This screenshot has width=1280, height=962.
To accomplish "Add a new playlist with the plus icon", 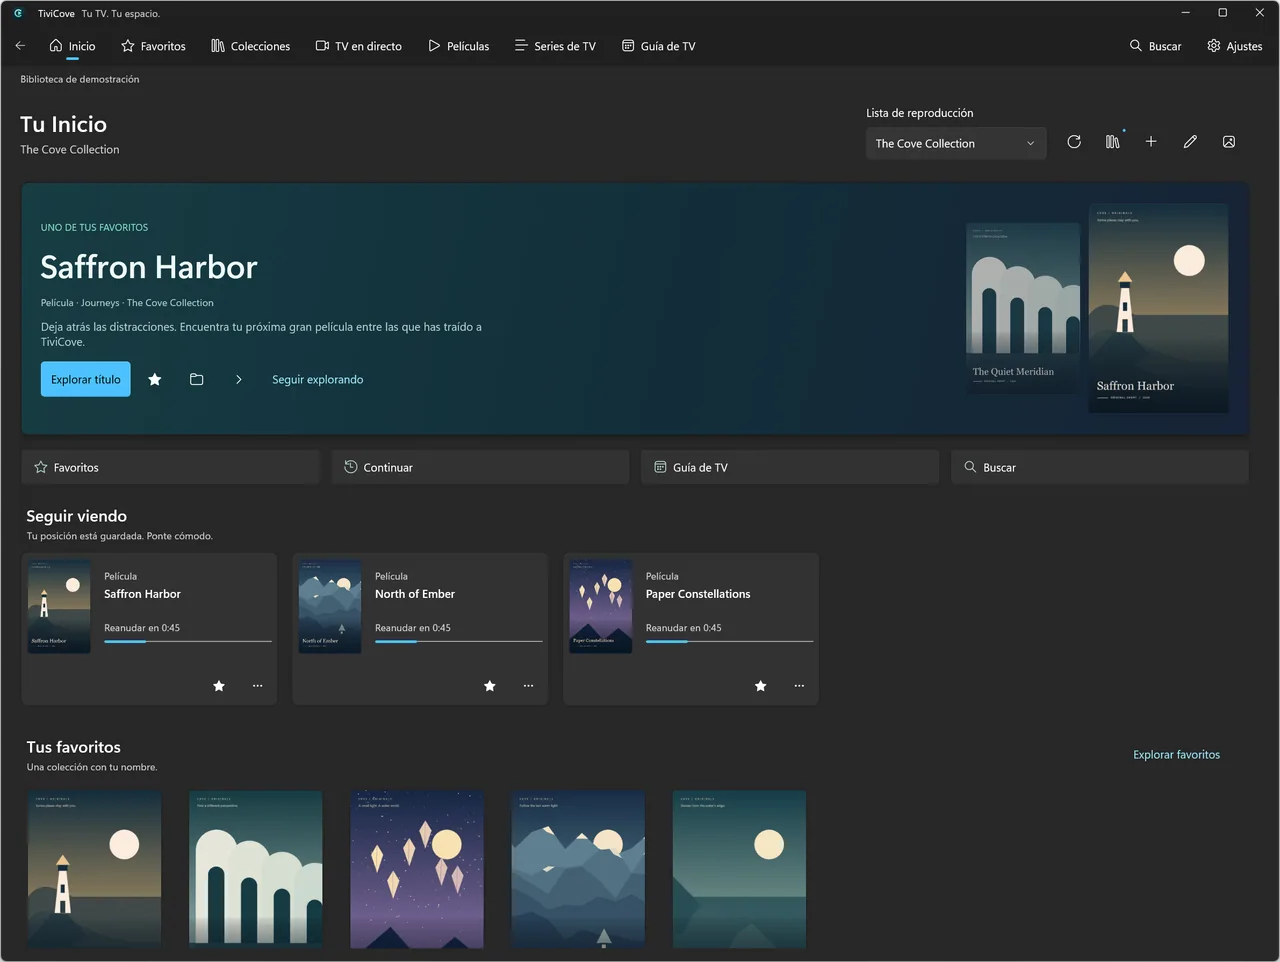I will point(1151,142).
